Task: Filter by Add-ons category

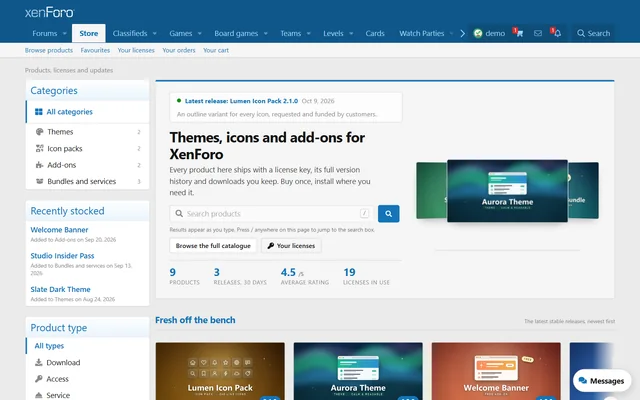Action: click(87, 165)
